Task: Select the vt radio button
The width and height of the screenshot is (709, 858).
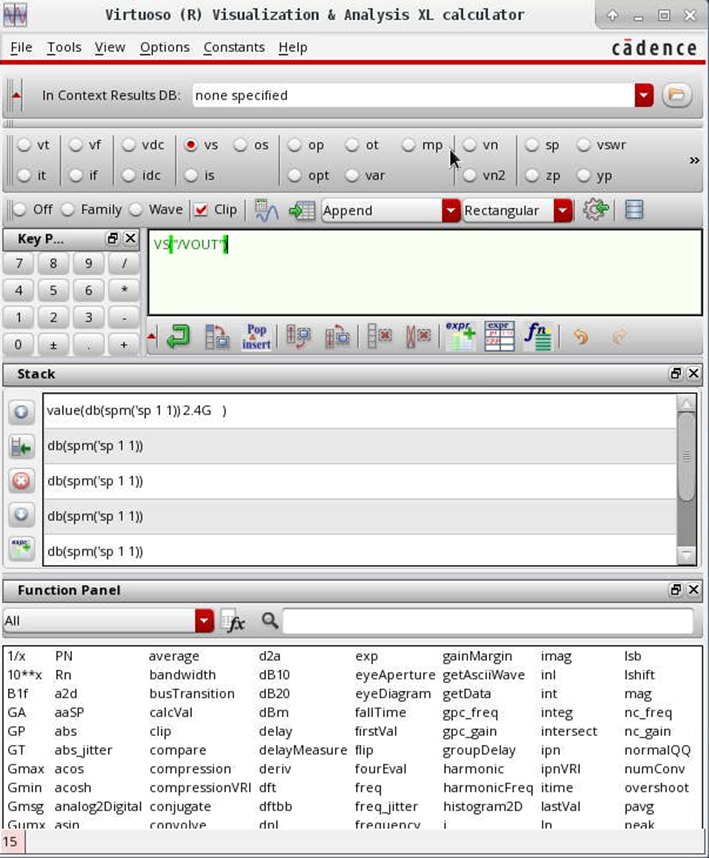Action: pos(24,145)
